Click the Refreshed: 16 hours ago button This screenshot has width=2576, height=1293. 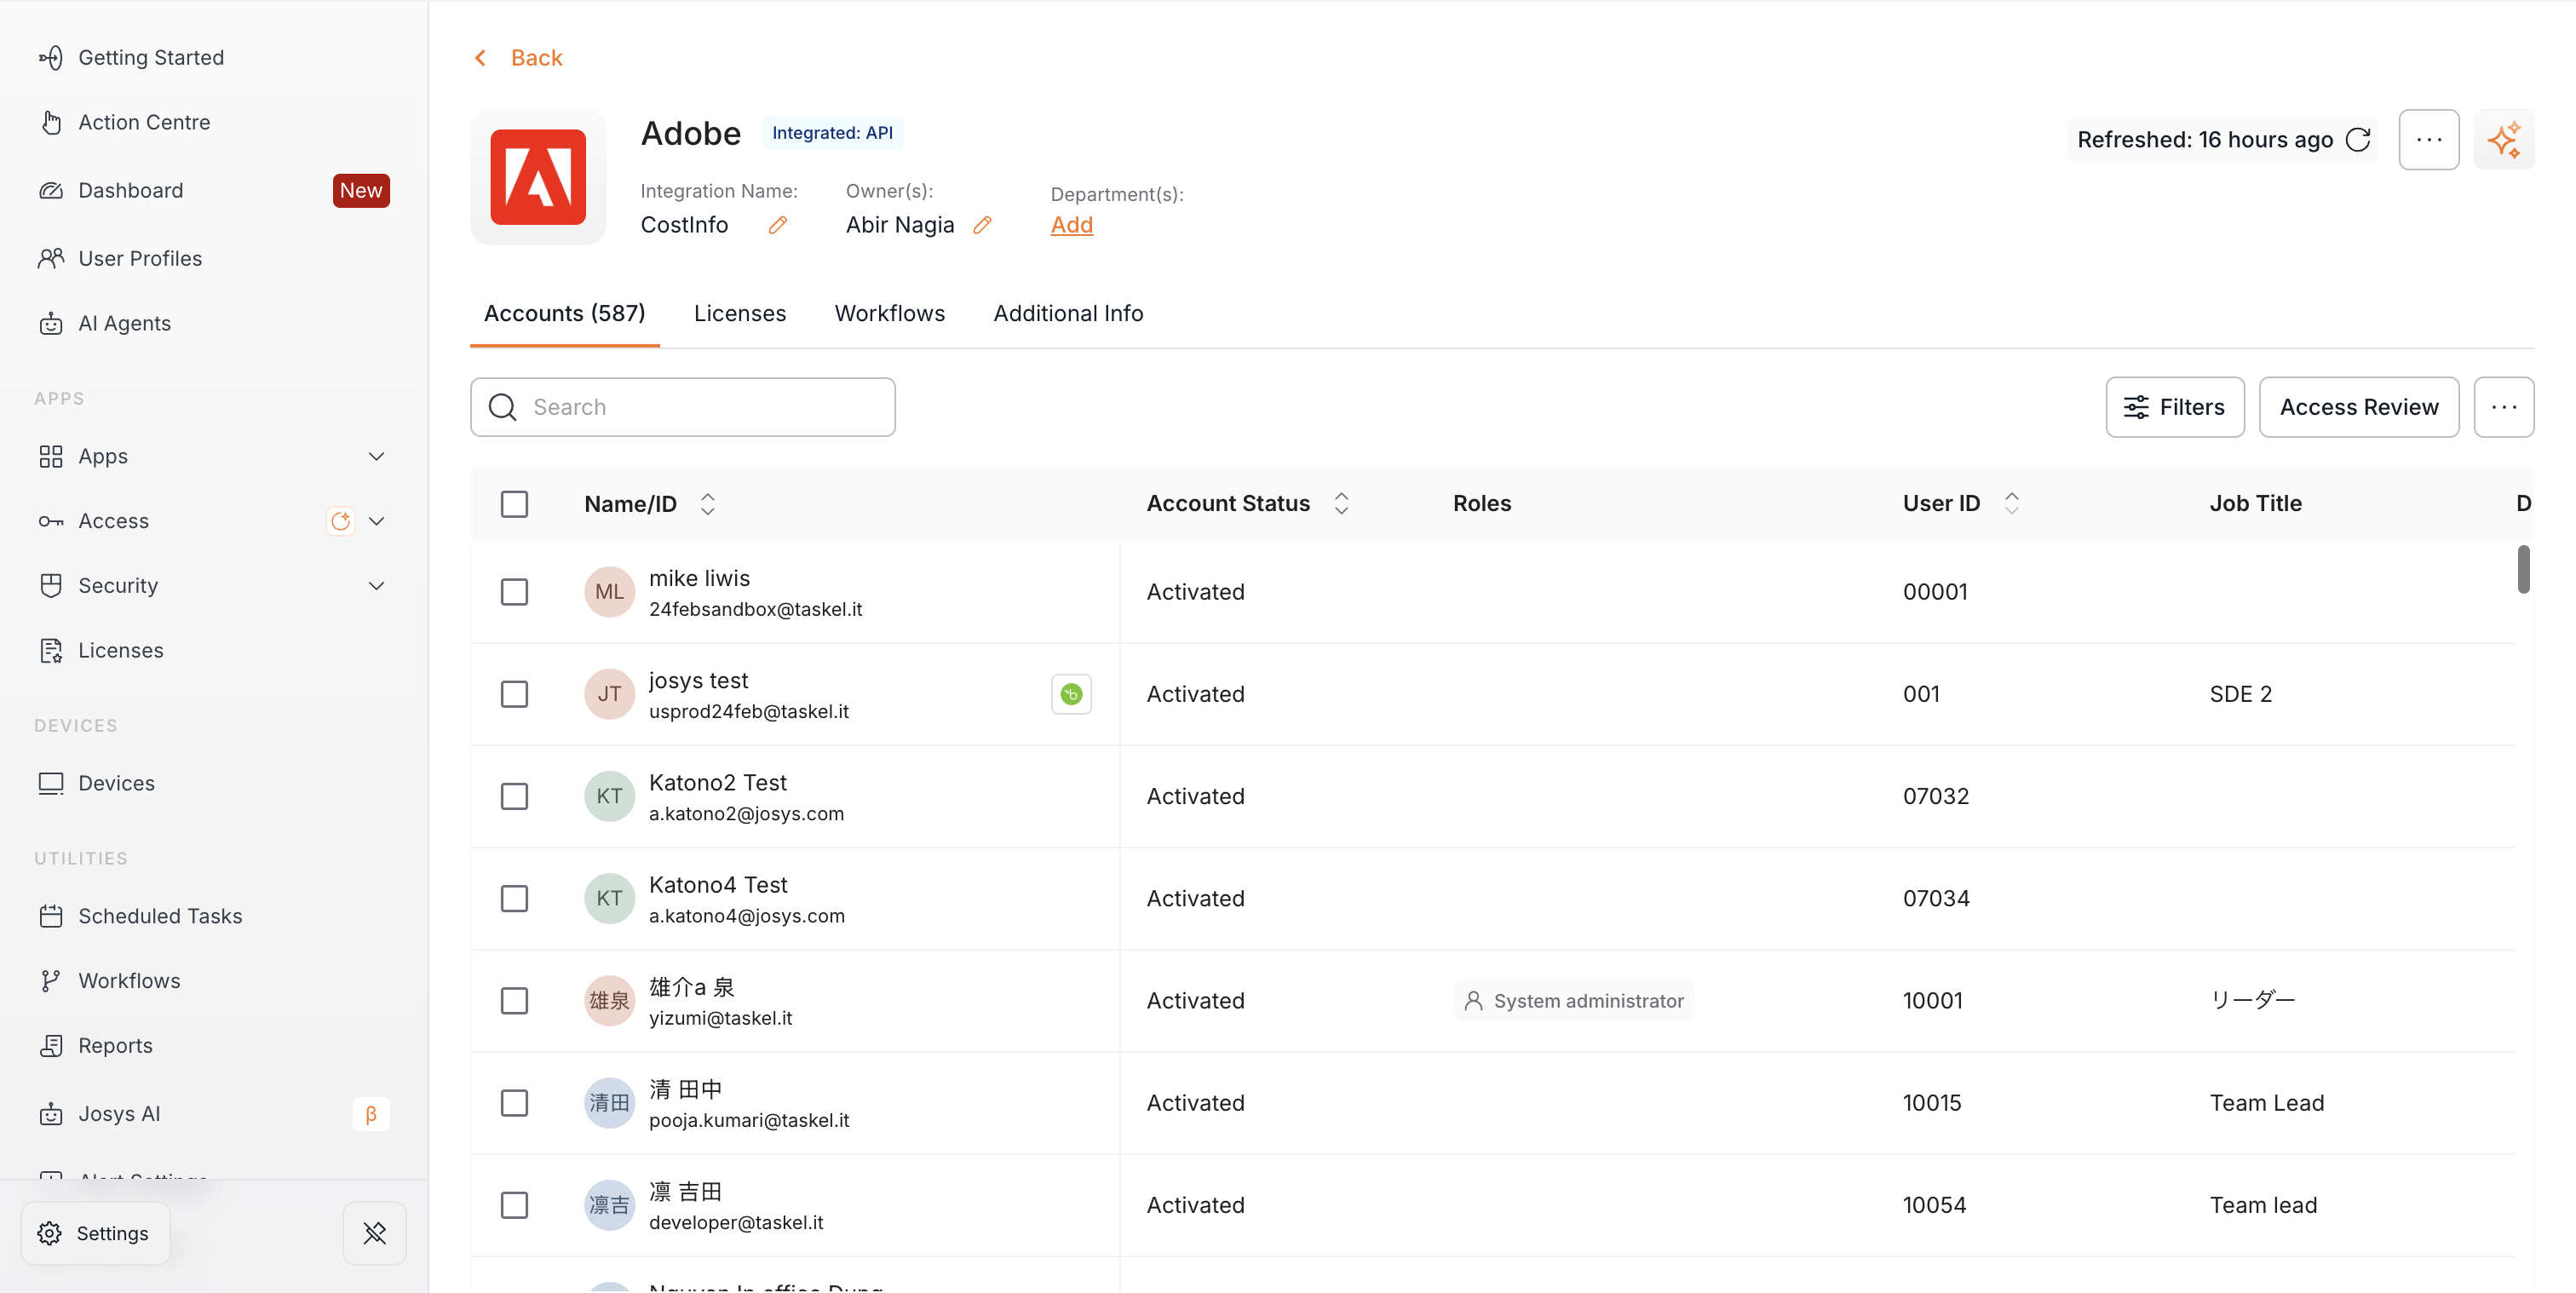coord(2223,139)
